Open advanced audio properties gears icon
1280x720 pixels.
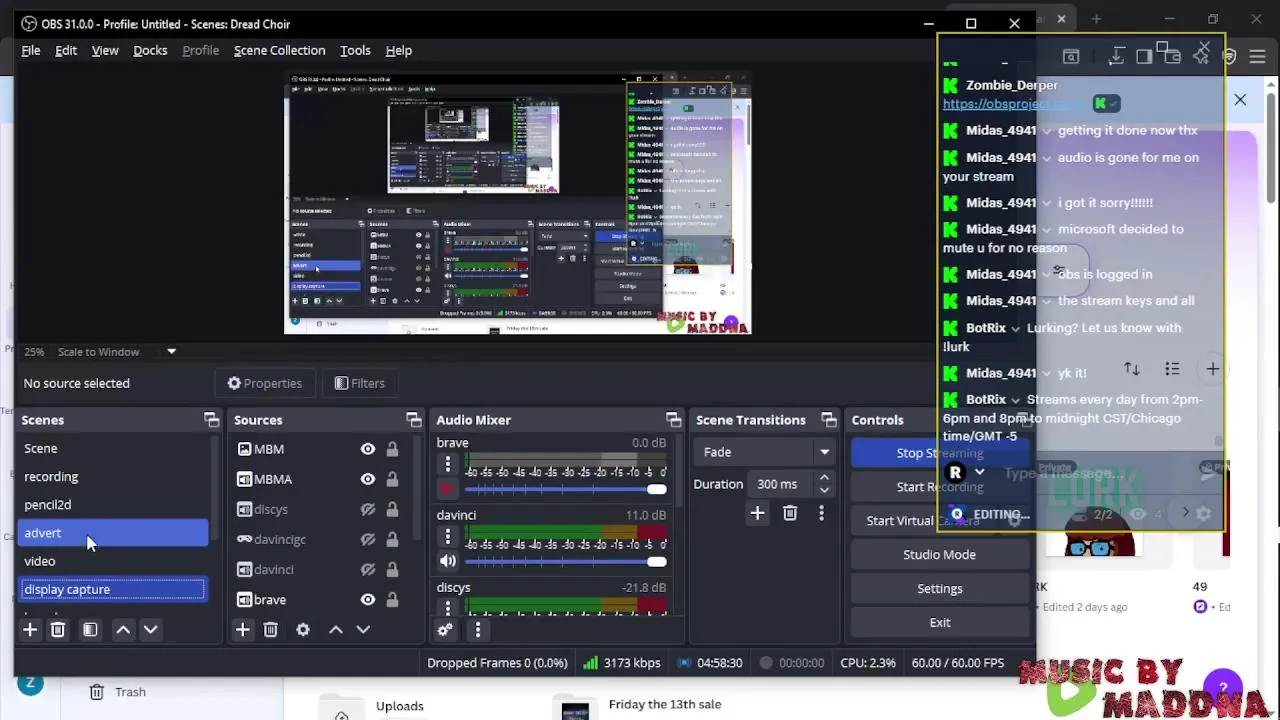click(445, 629)
